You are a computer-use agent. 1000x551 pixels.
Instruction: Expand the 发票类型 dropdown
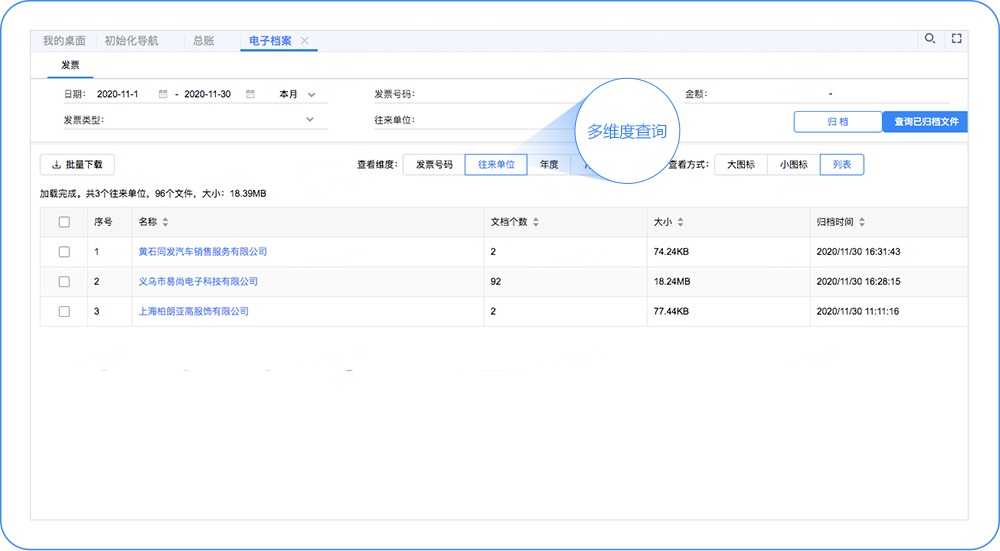[310, 120]
